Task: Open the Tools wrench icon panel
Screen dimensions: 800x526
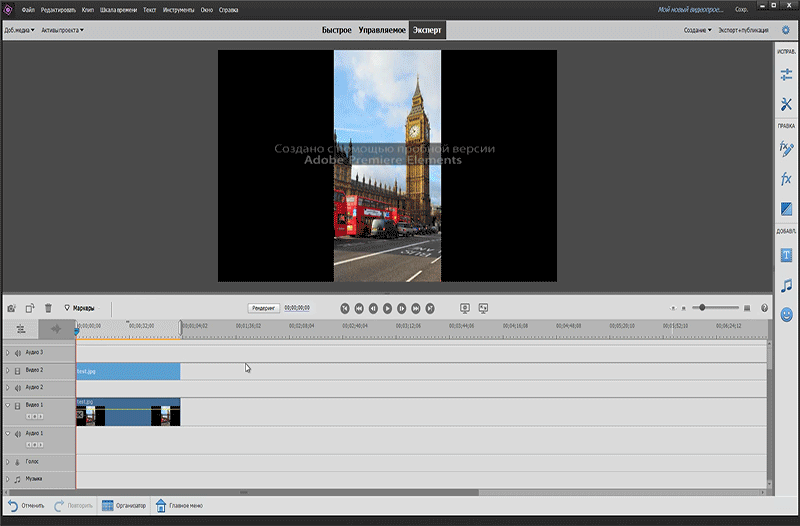Action: [x=786, y=105]
